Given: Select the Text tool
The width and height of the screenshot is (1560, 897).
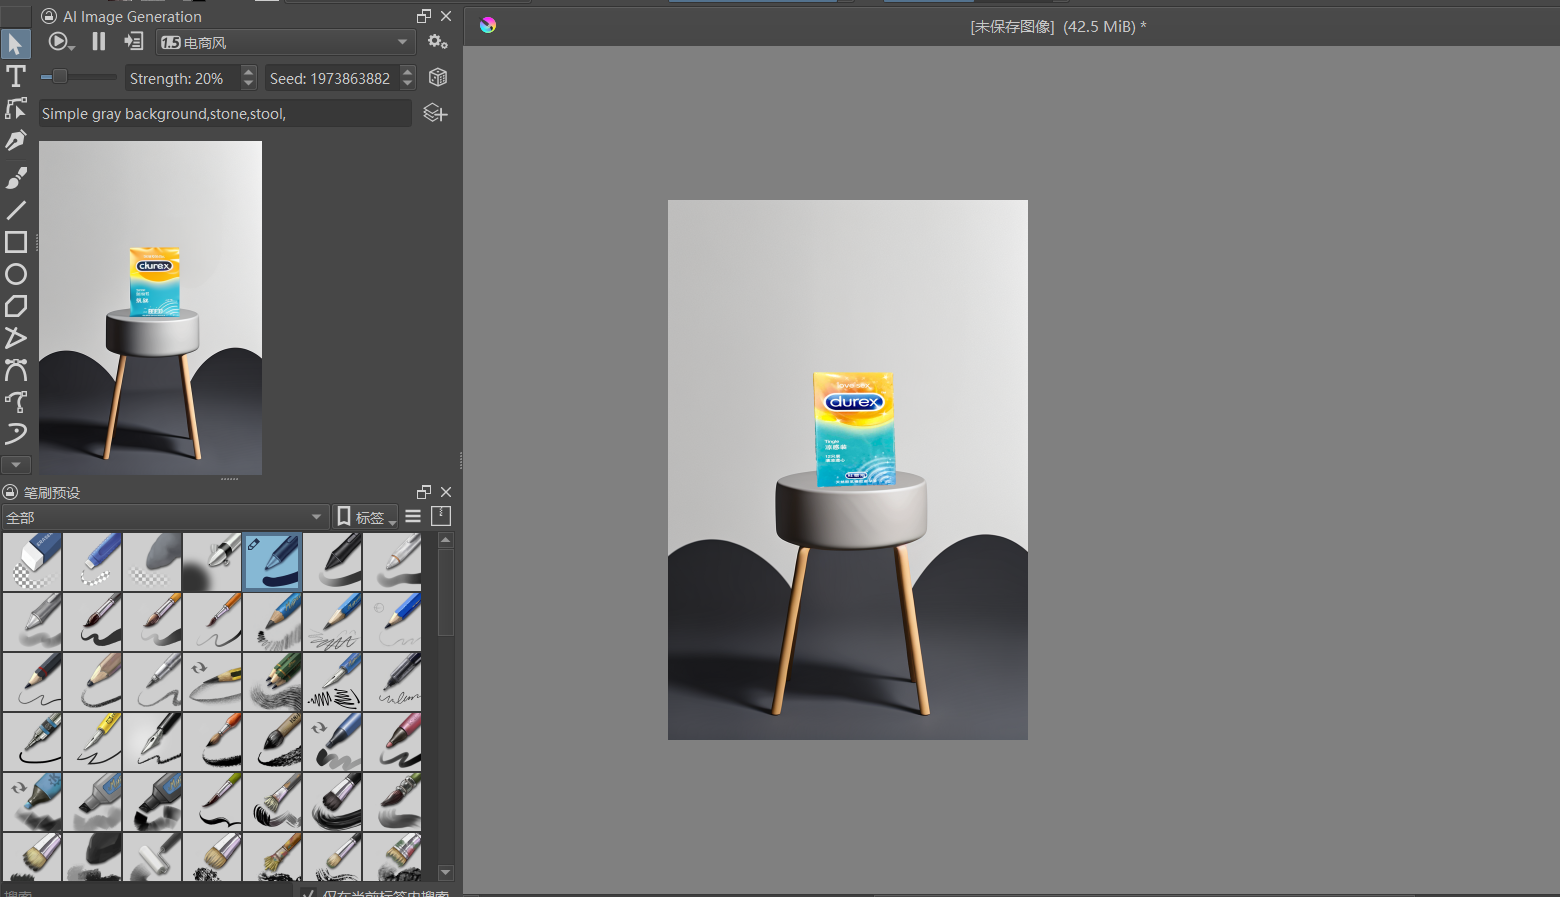Looking at the screenshot, I should [x=15, y=76].
